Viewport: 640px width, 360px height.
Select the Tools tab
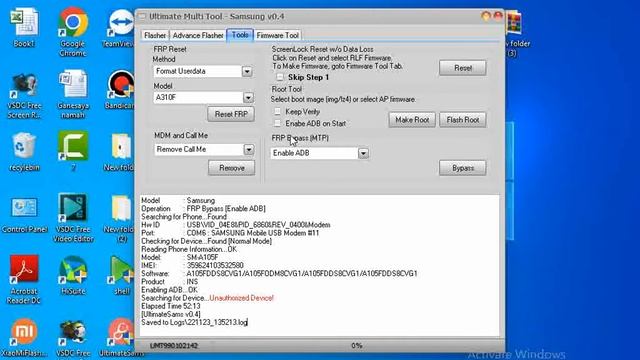pyautogui.click(x=240, y=35)
